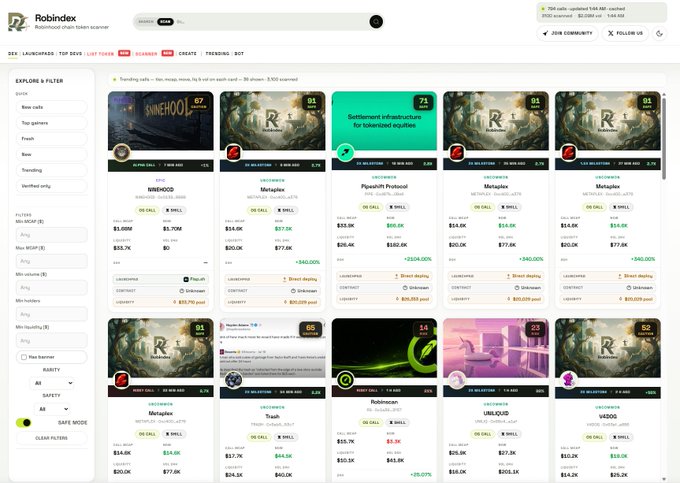
Task: Click the Robindex logo icon
Action: [19, 22]
